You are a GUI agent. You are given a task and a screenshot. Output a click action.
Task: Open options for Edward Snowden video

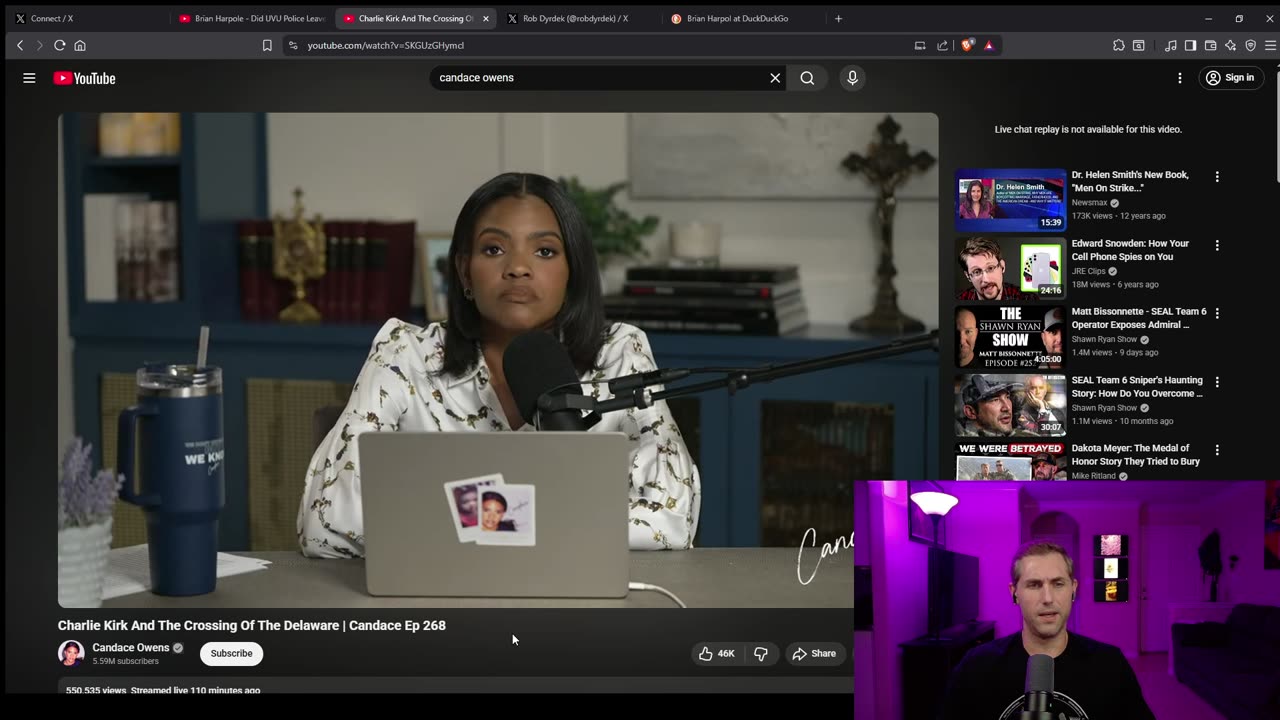[1217, 245]
